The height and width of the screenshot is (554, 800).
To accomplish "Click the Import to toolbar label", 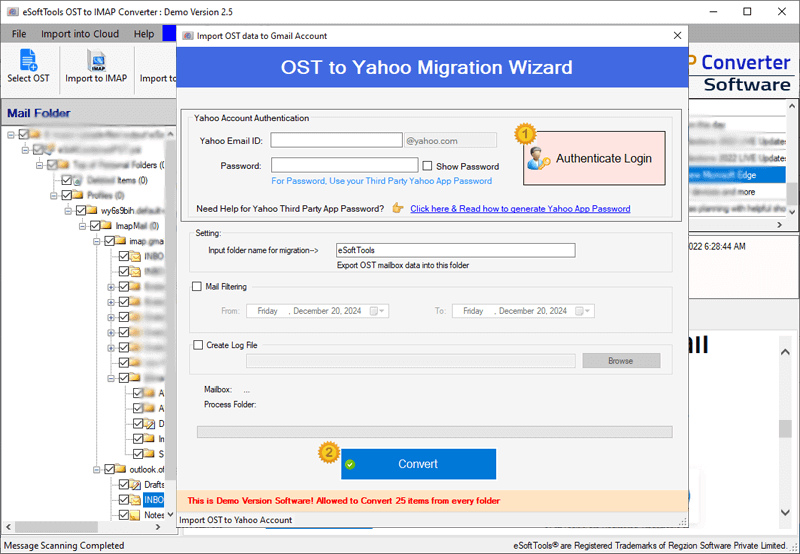I will tap(158, 79).
